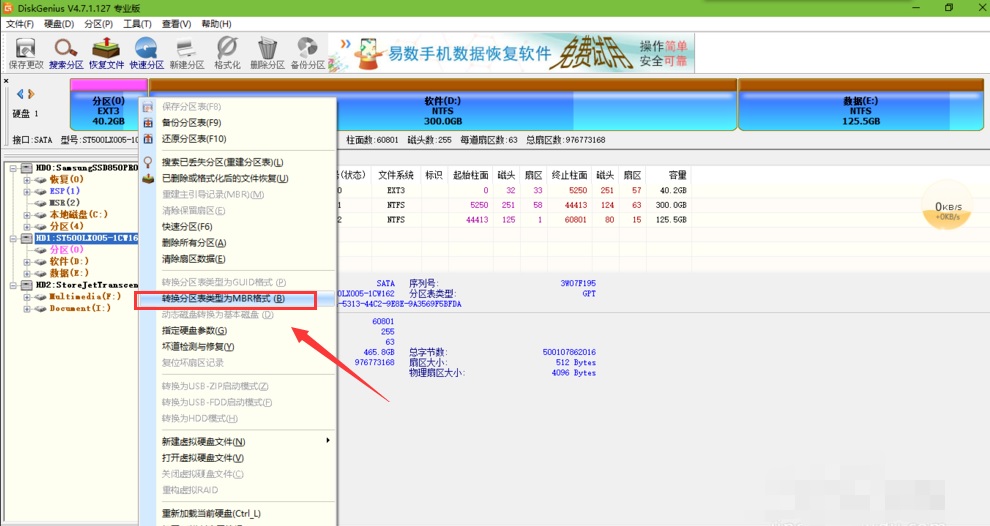Expand the 本地磁盘(C:) tree node

point(27,215)
